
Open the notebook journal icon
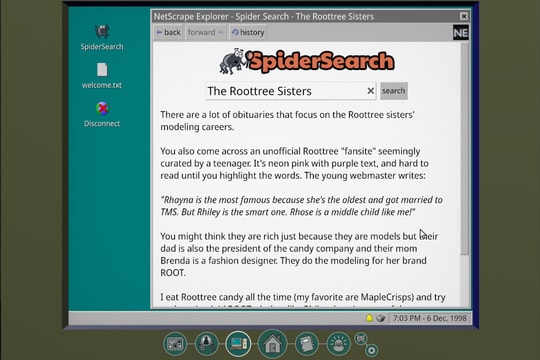(306, 343)
